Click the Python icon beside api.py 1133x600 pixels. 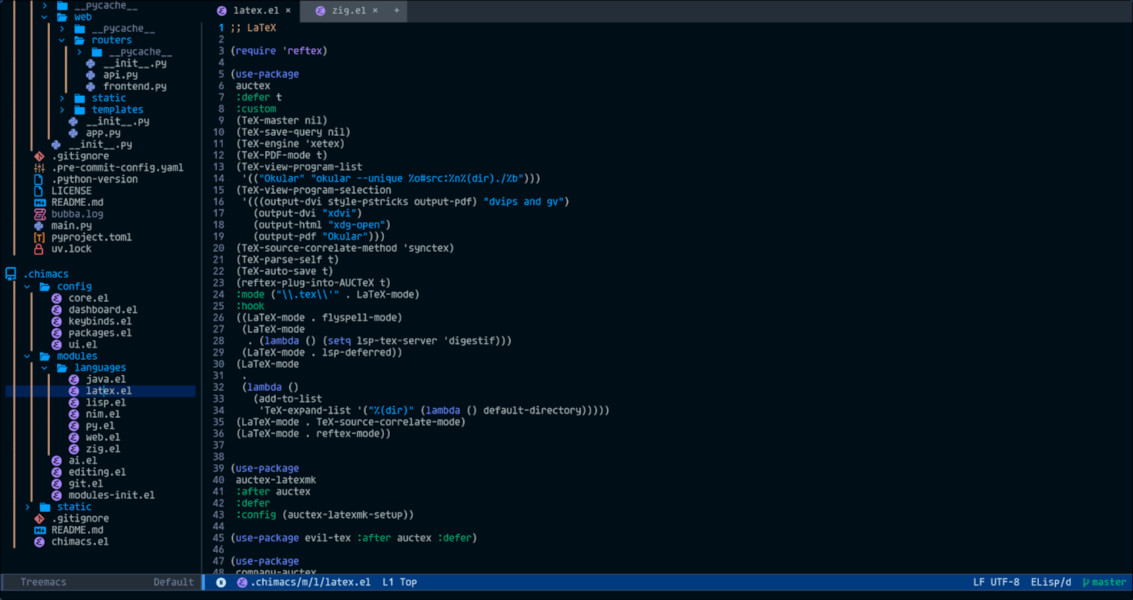tap(90, 75)
